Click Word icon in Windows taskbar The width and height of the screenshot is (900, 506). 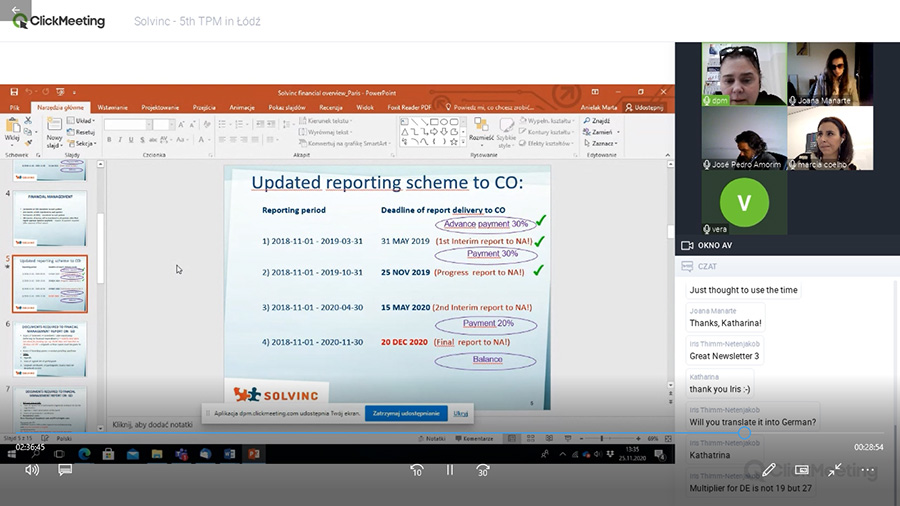coord(229,454)
